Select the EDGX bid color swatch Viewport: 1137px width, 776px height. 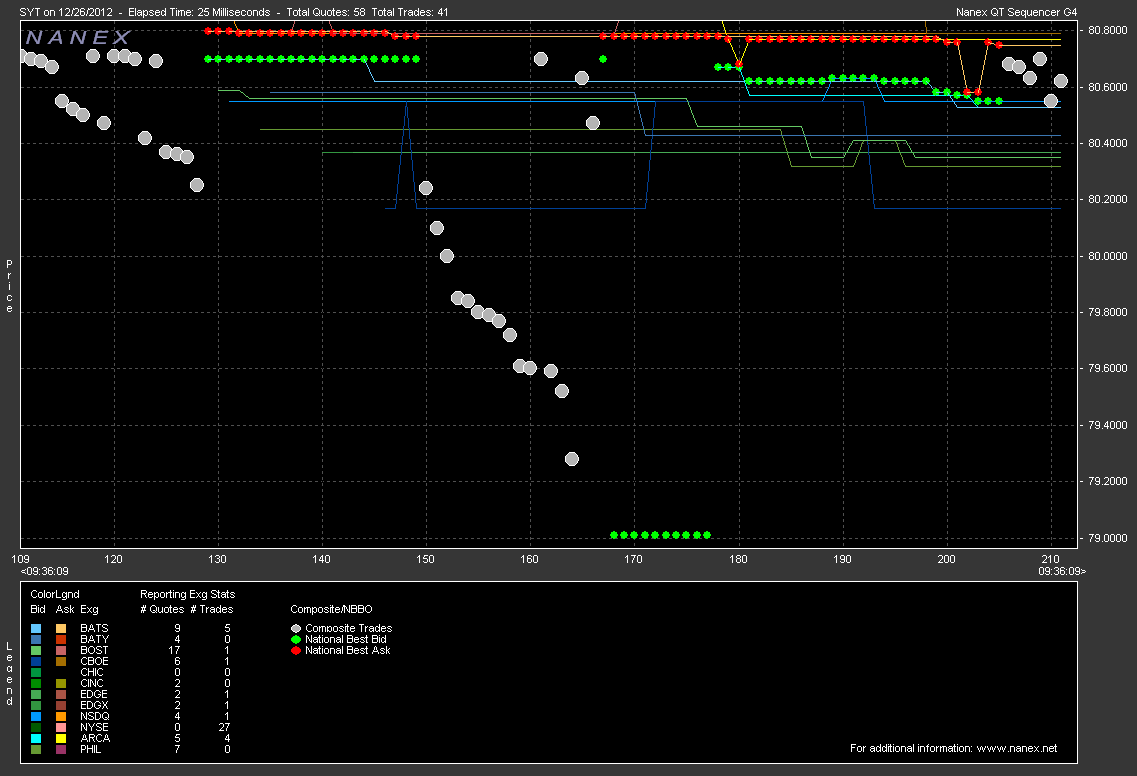pos(36,706)
